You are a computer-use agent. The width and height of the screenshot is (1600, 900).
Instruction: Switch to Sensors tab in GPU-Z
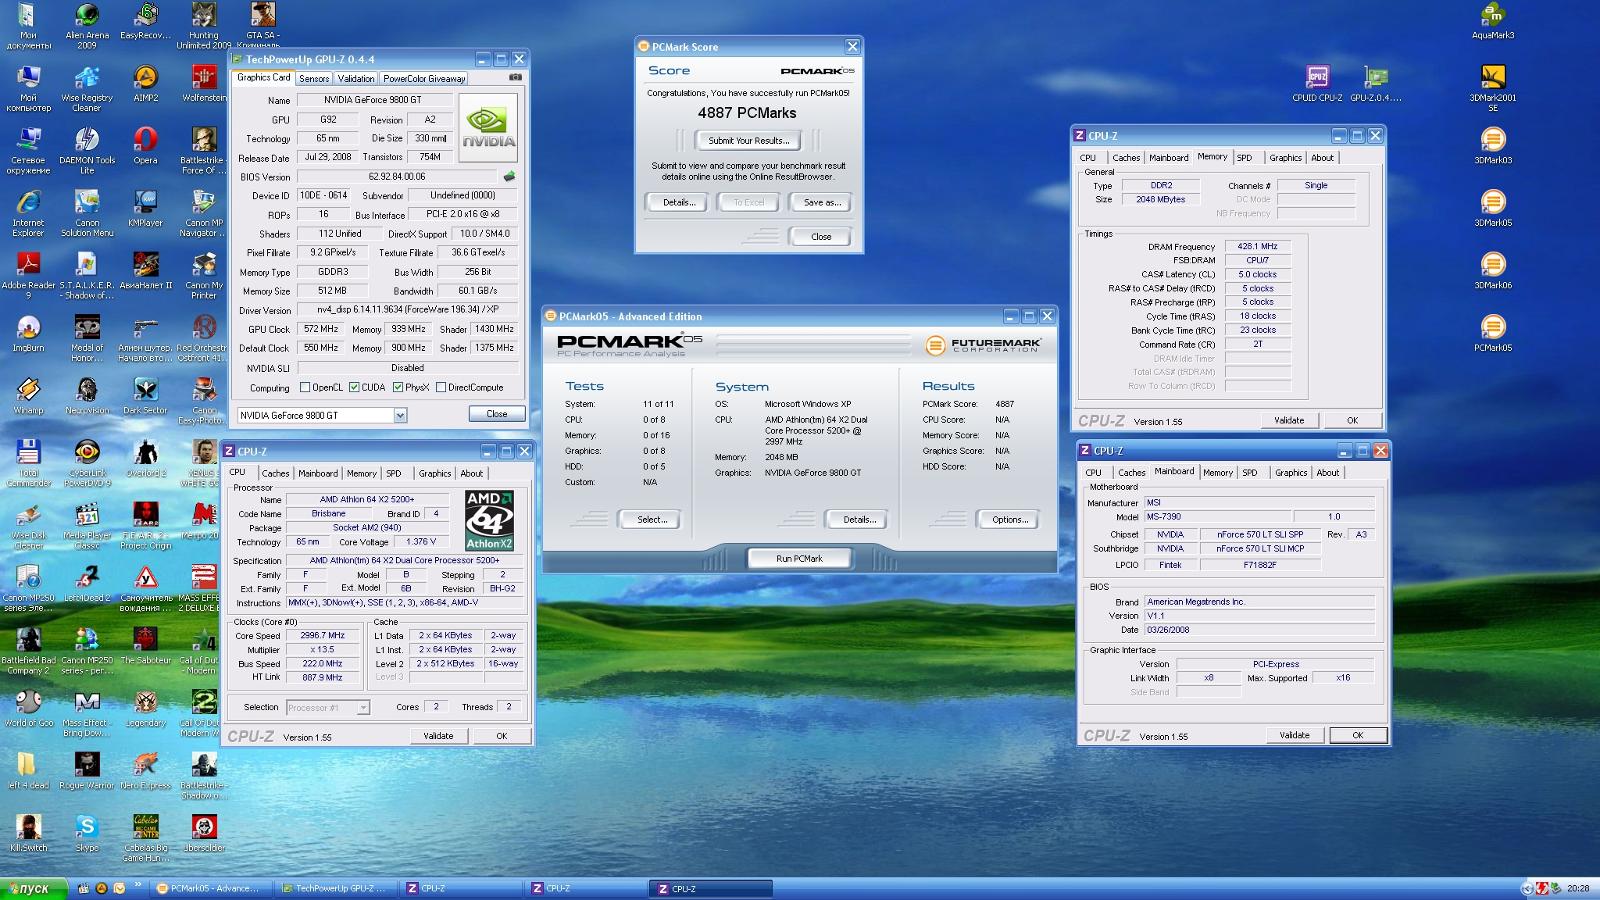[x=314, y=78]
